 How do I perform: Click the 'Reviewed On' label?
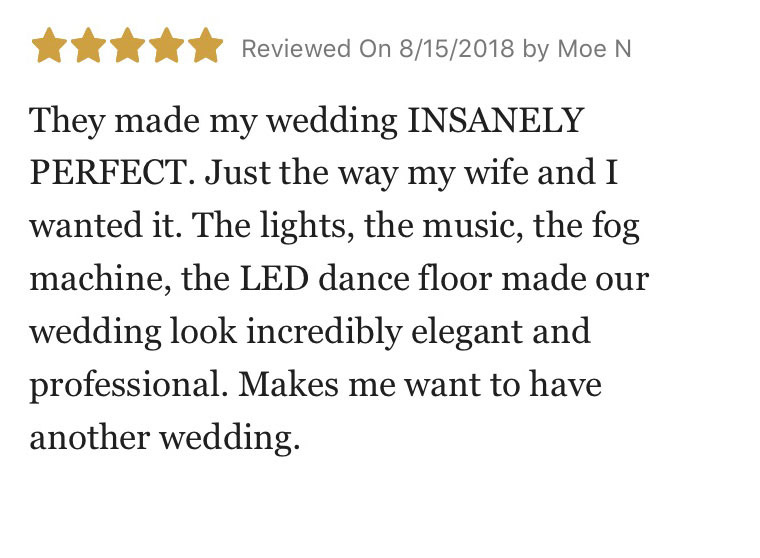click(x=317, y=49)
